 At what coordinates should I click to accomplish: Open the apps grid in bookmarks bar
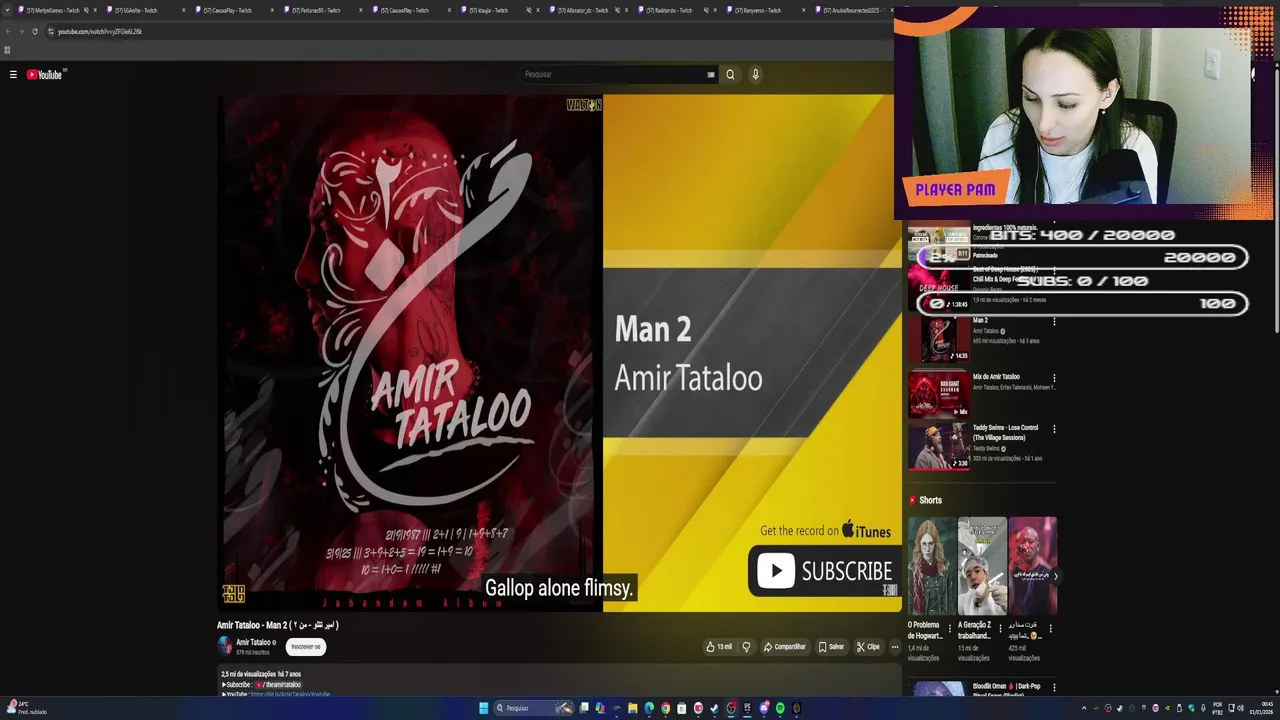(x=7, y=49)
